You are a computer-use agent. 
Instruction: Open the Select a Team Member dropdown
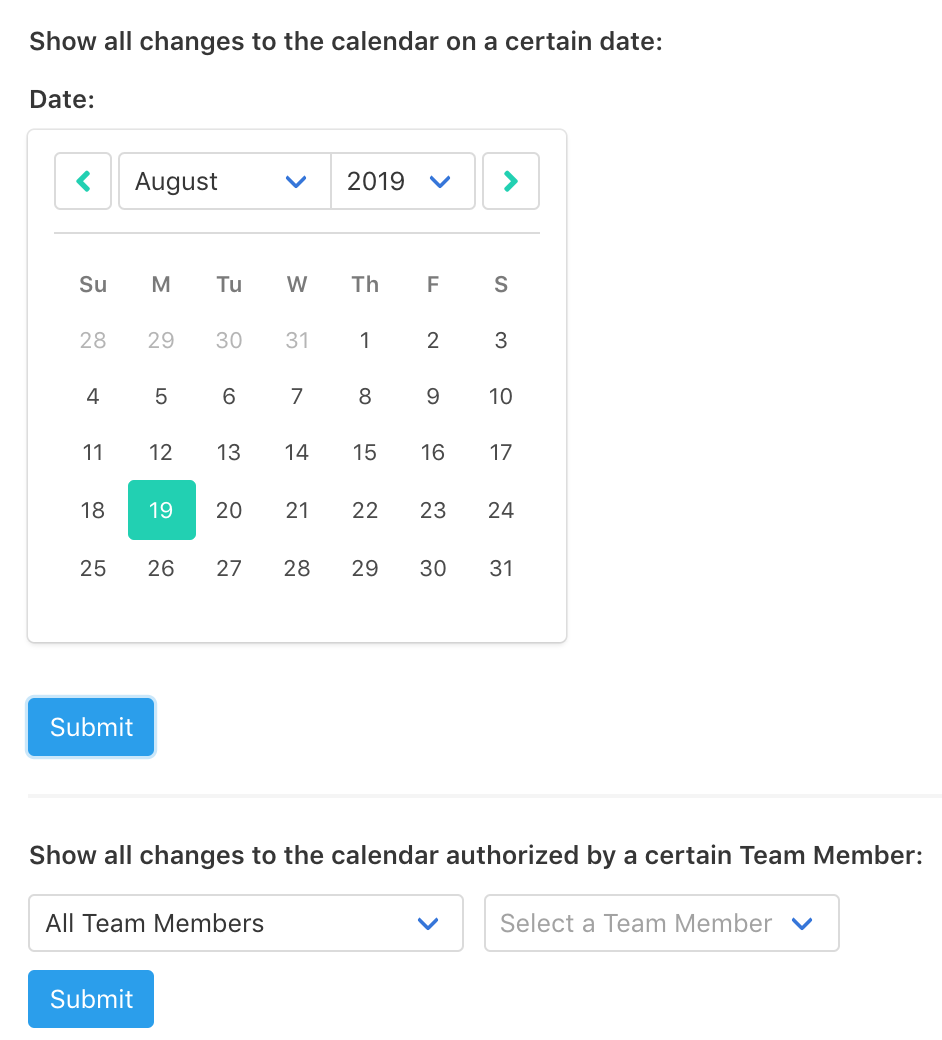[x=661, y=923]
